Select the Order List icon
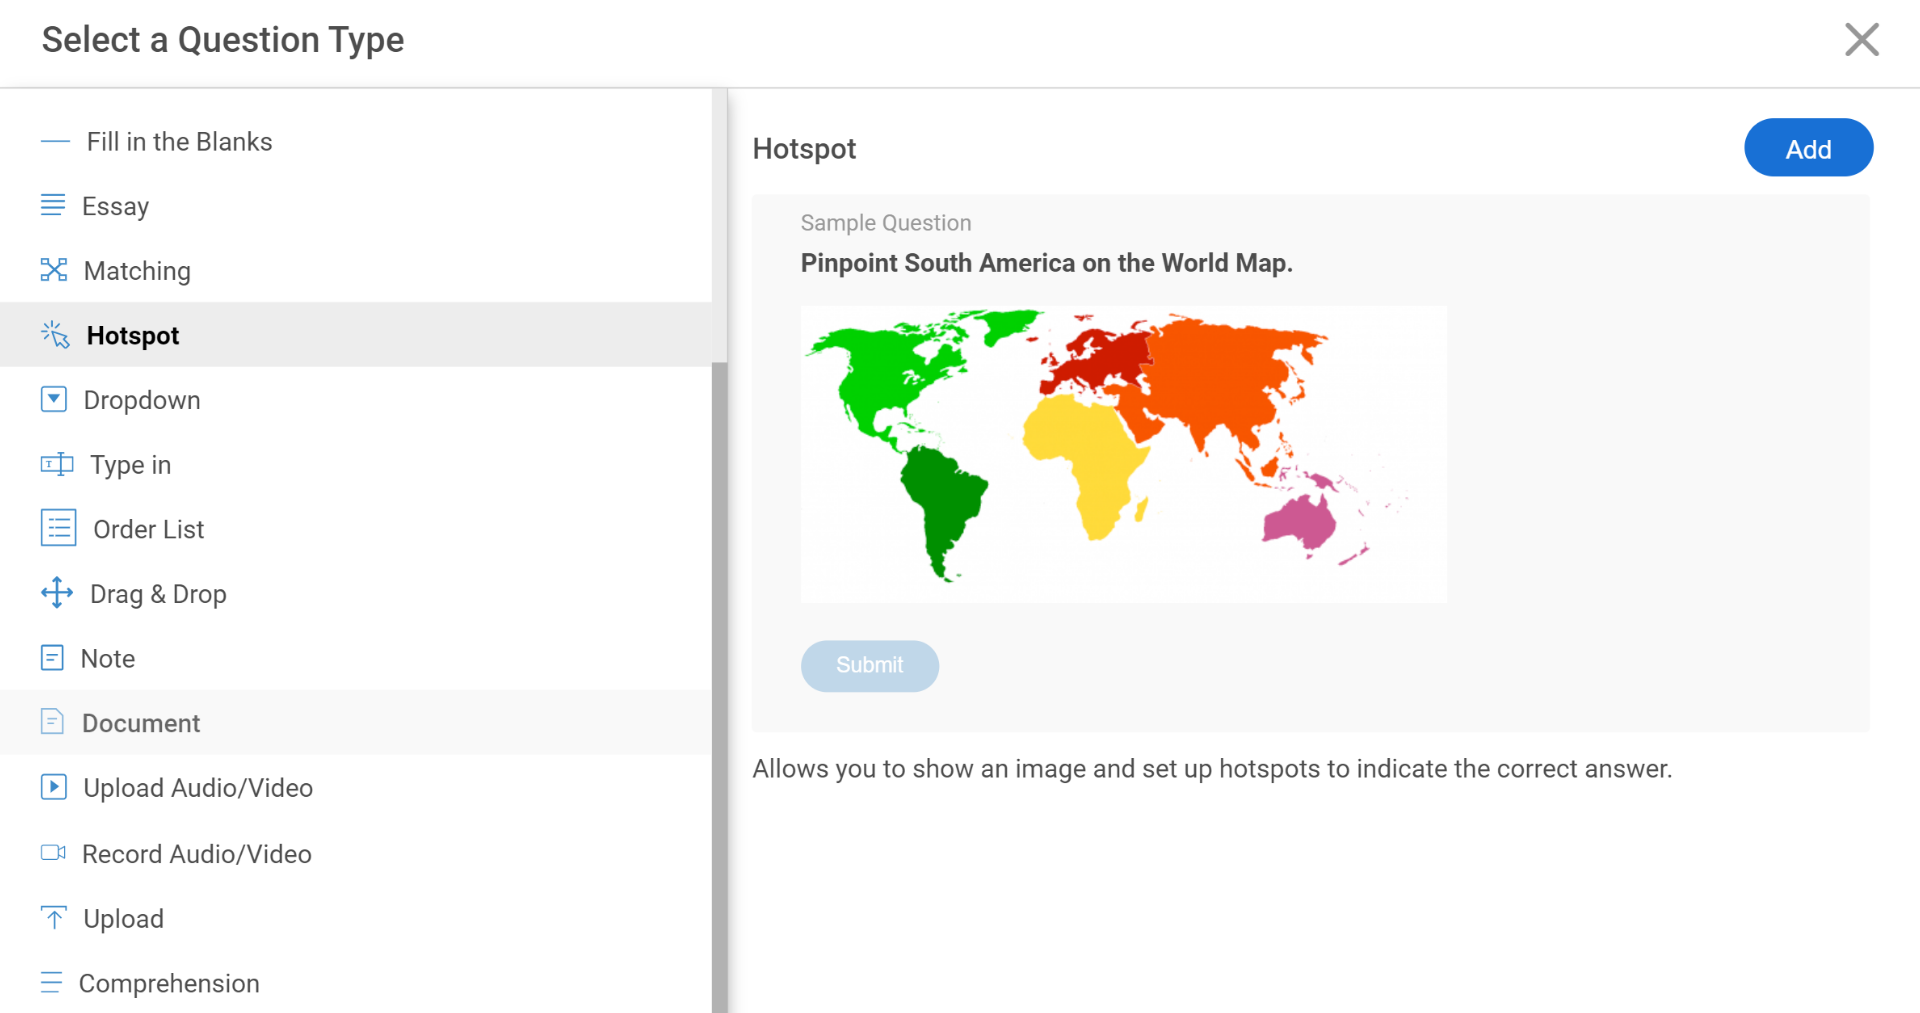This screenshot has height=1013, width=1920. (58, 528)
